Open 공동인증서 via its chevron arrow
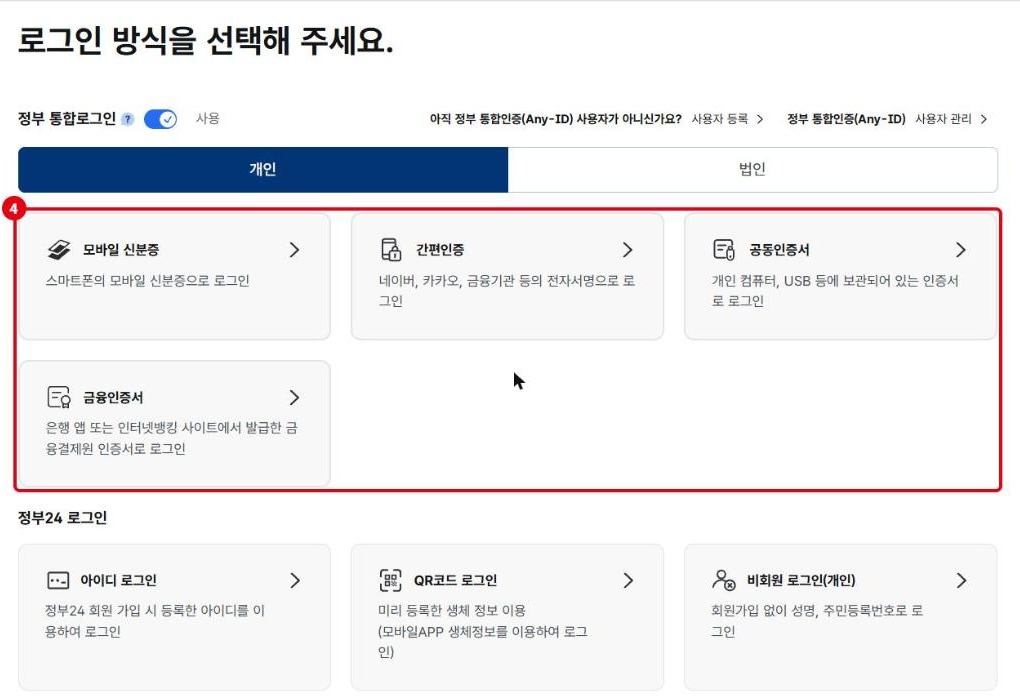Image resolution: width=1020 pixels, height=698 pixels. click(961, 250)
